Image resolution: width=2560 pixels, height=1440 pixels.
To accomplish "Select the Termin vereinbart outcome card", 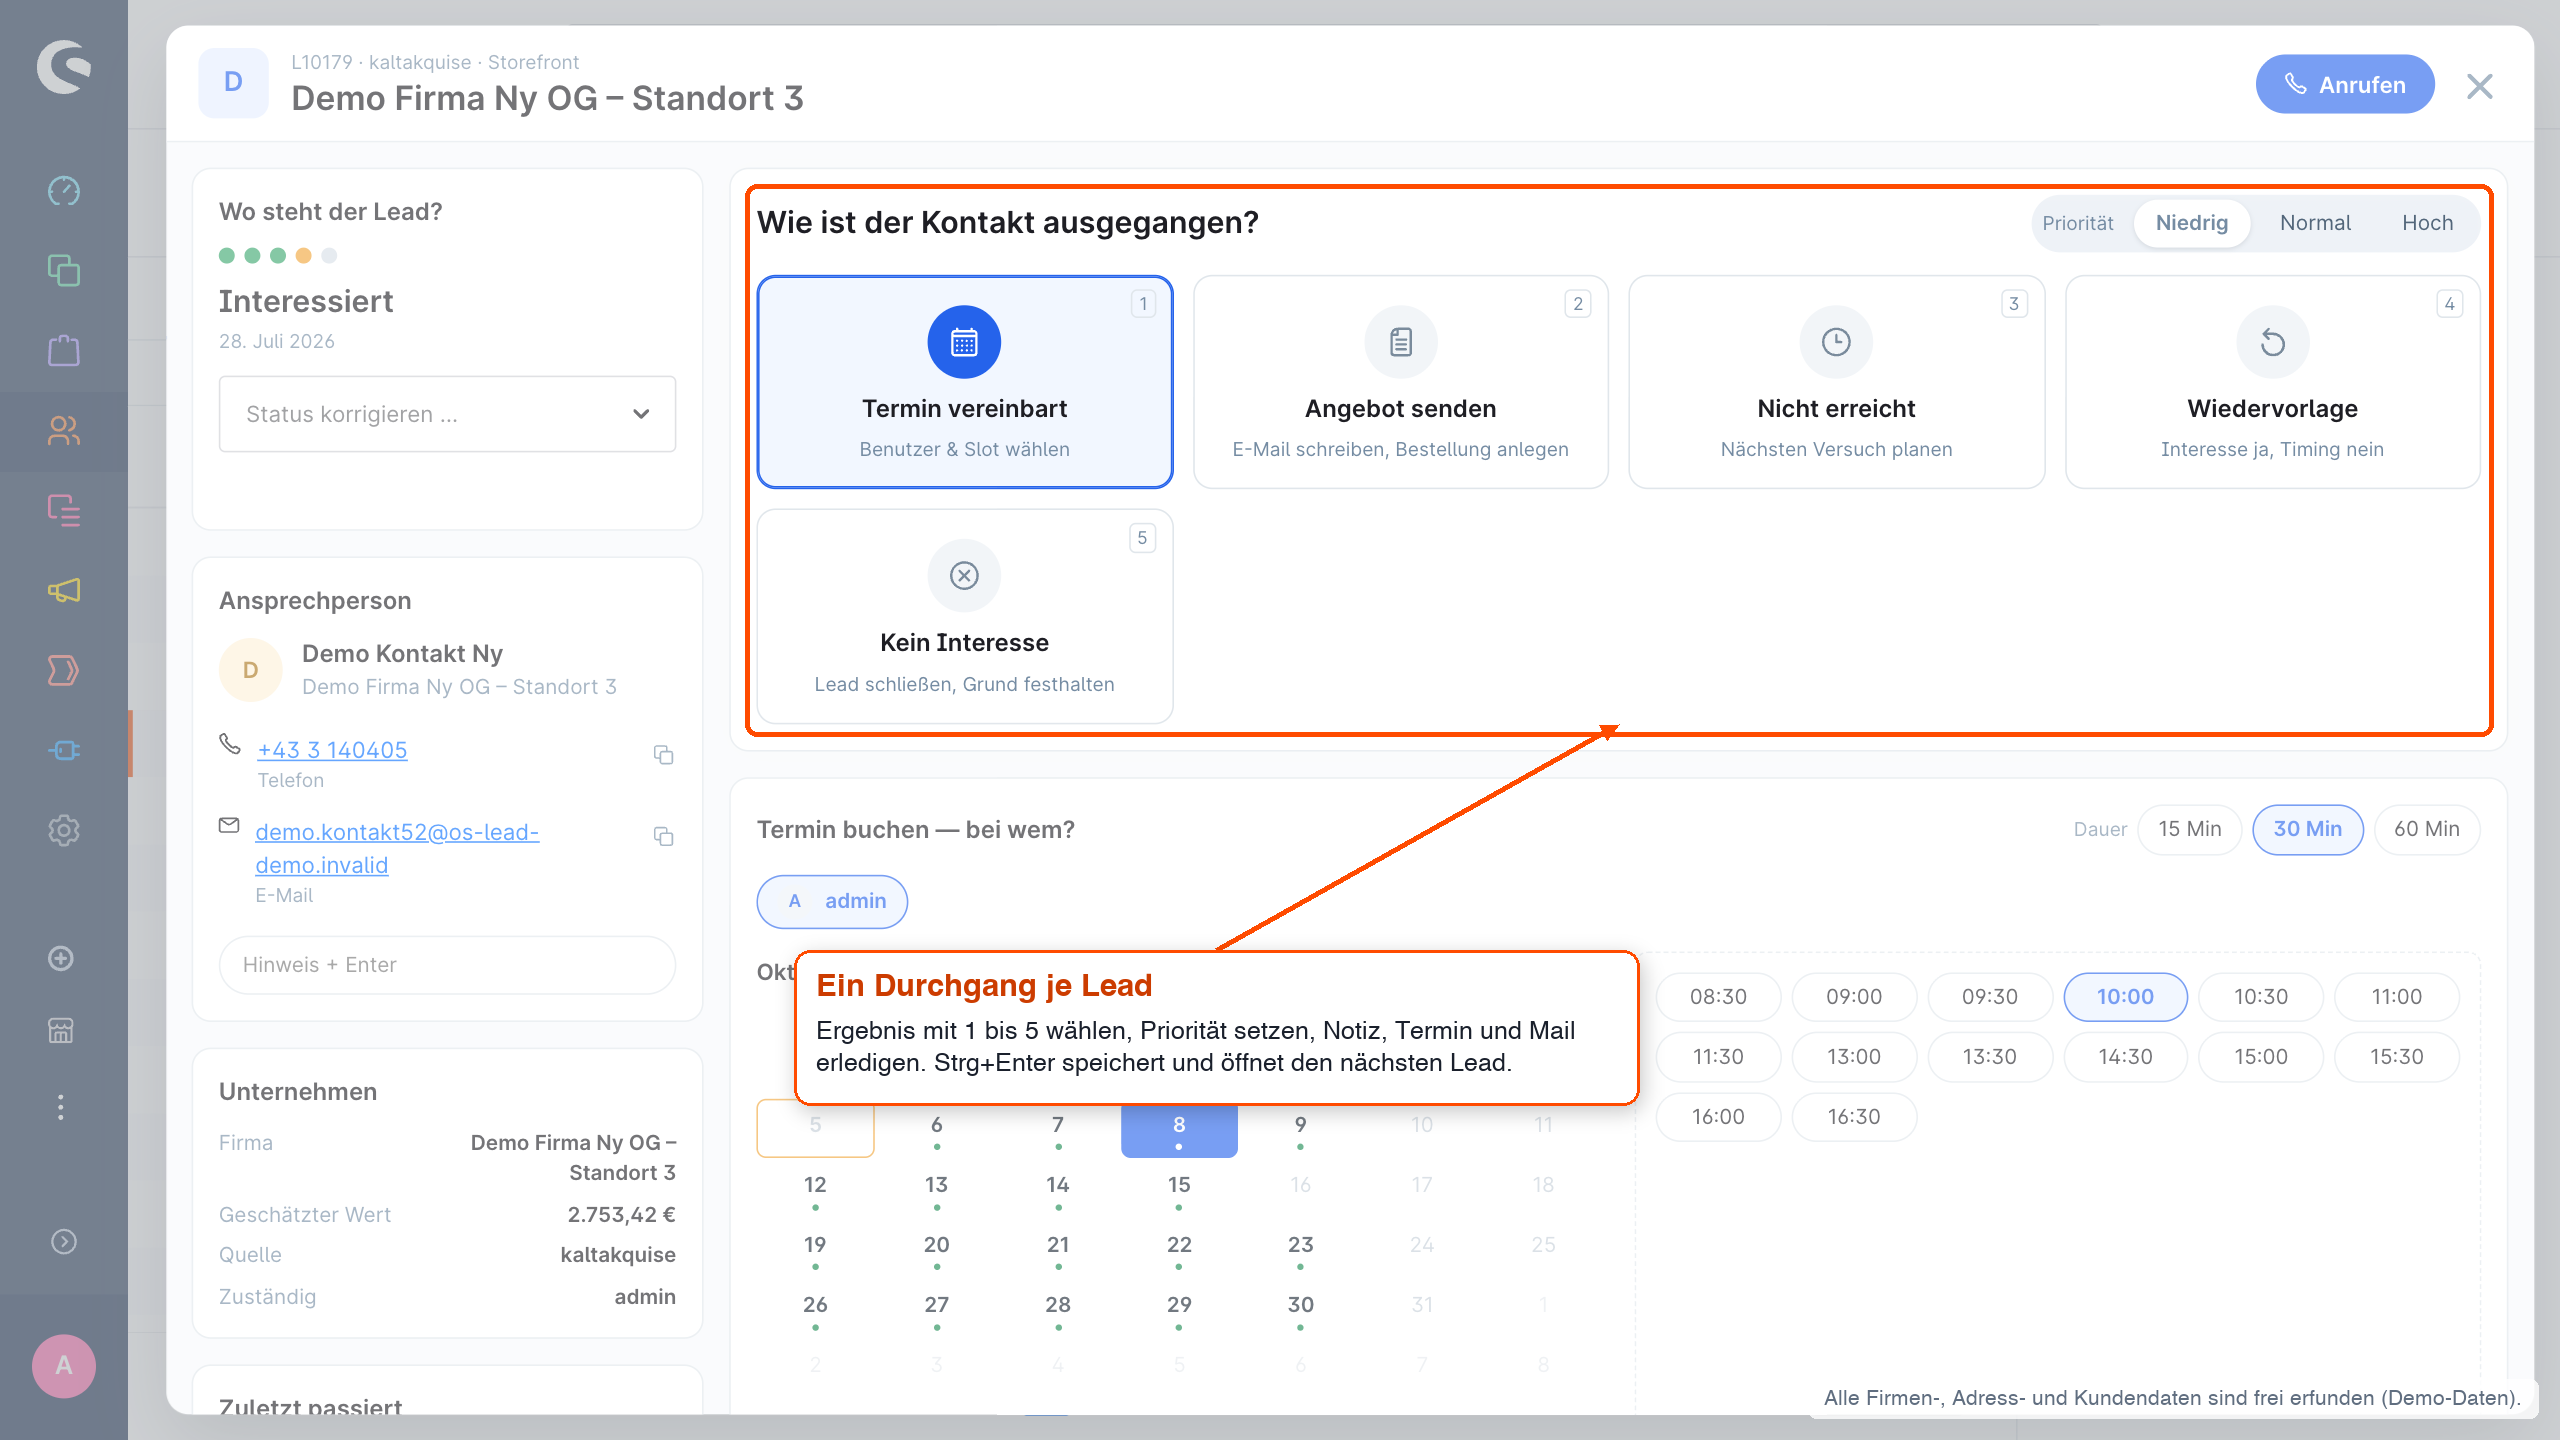I will [964, 382].
